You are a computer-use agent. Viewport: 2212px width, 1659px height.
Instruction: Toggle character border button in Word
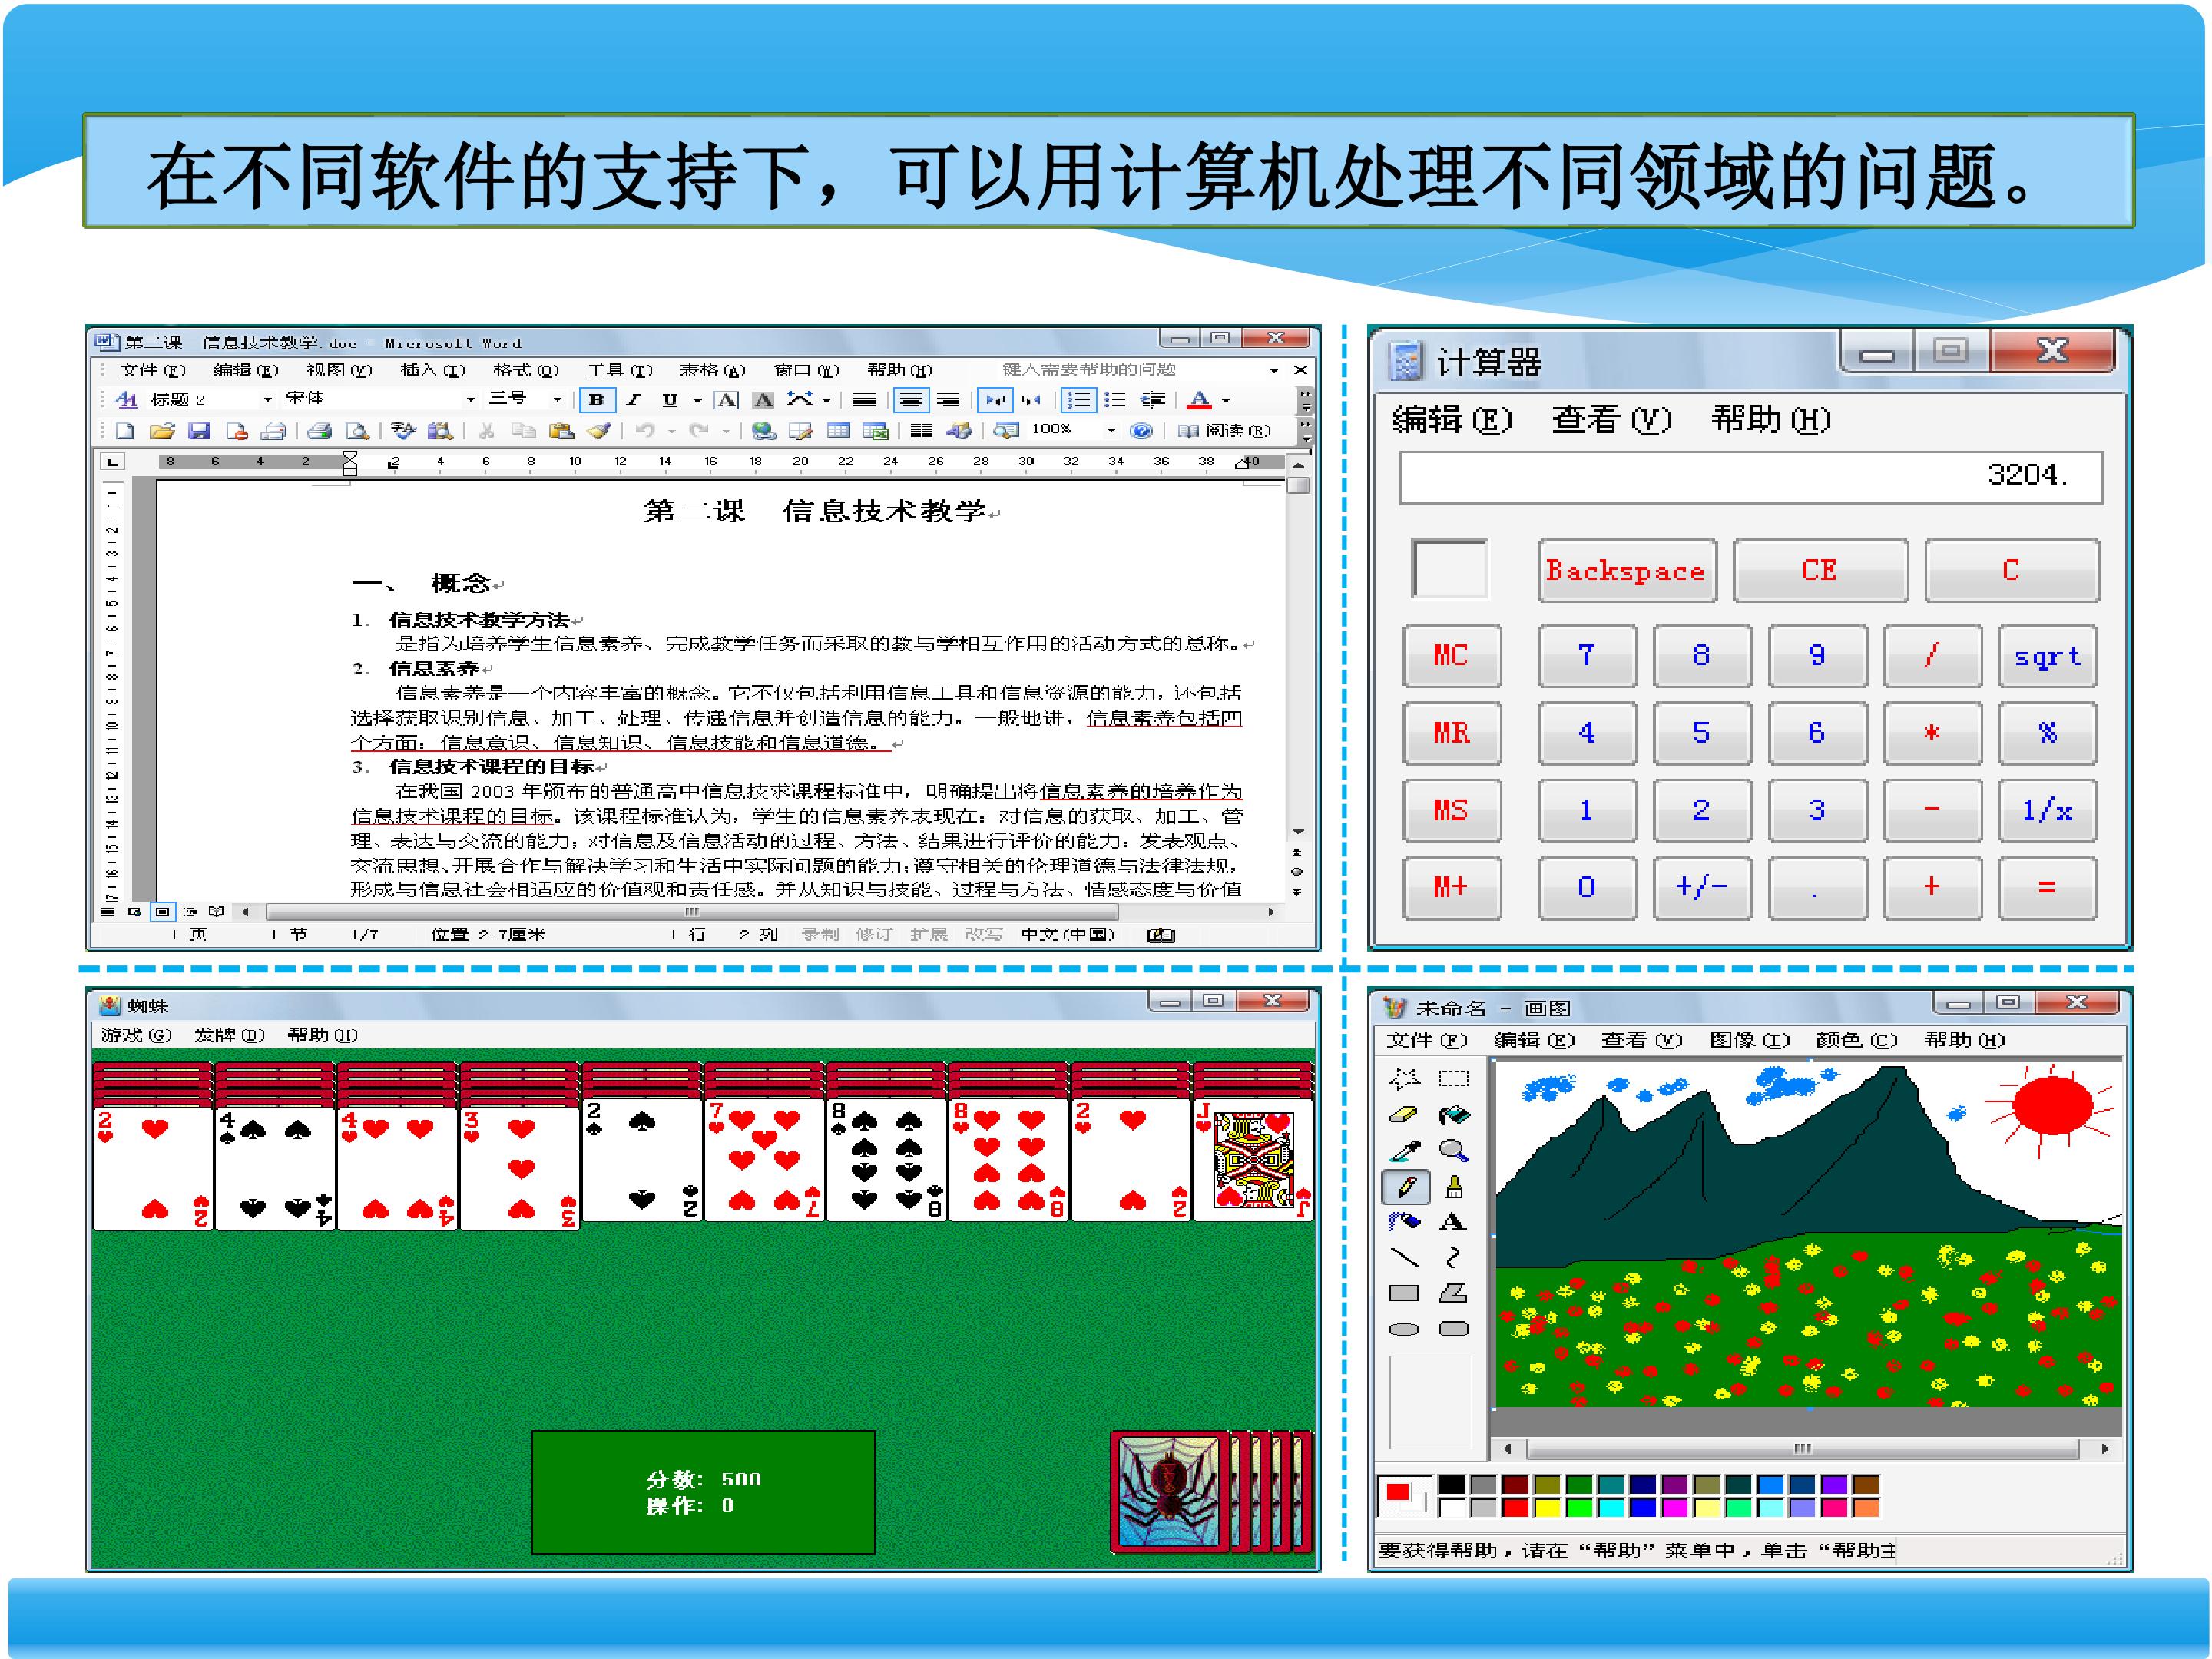click(x=727, y=400)
